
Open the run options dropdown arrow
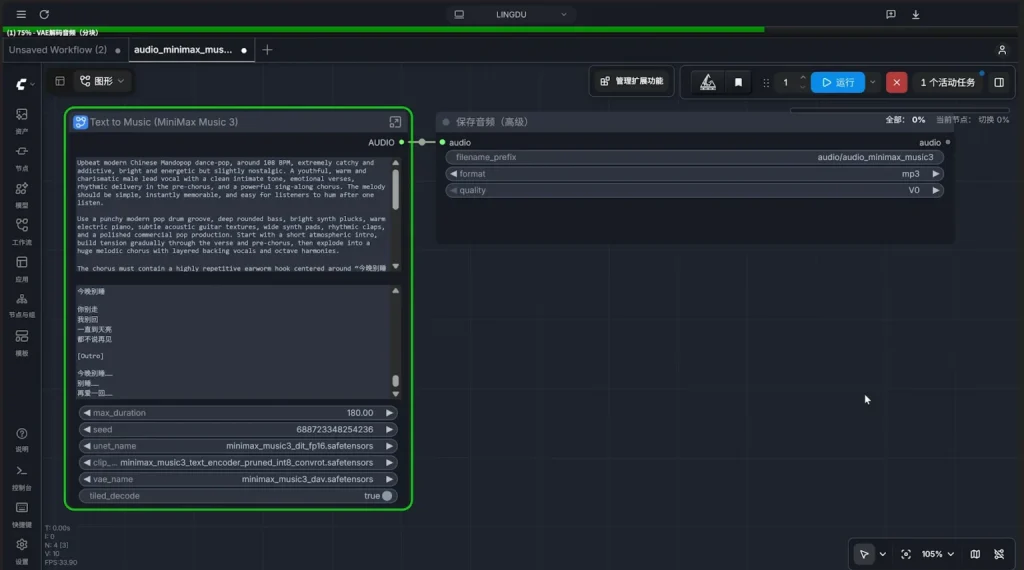[872, 82]
